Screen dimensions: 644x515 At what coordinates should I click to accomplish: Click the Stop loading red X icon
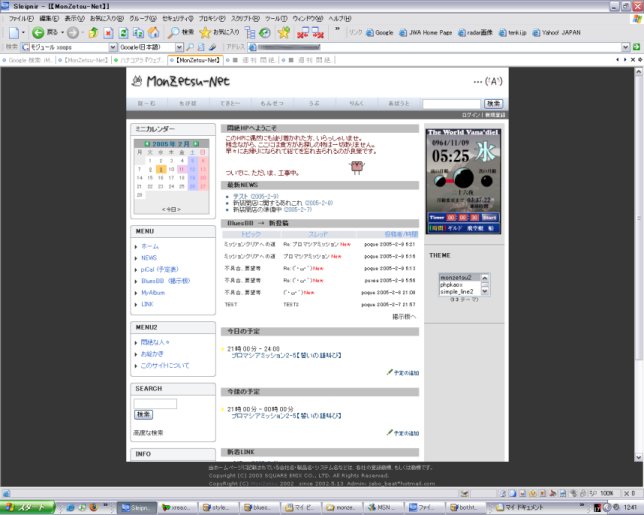point(108,32)
